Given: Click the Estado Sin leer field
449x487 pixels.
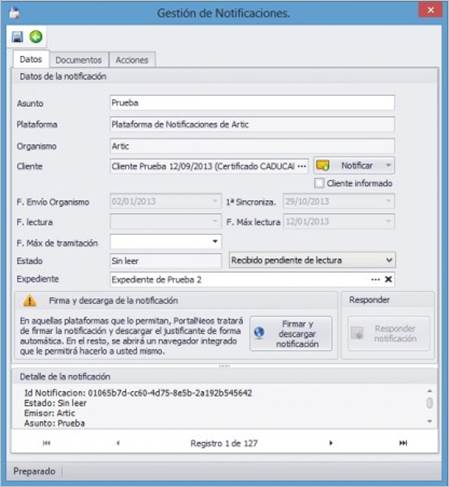Looking at the screenshot, I should click(x=166, y=261).
